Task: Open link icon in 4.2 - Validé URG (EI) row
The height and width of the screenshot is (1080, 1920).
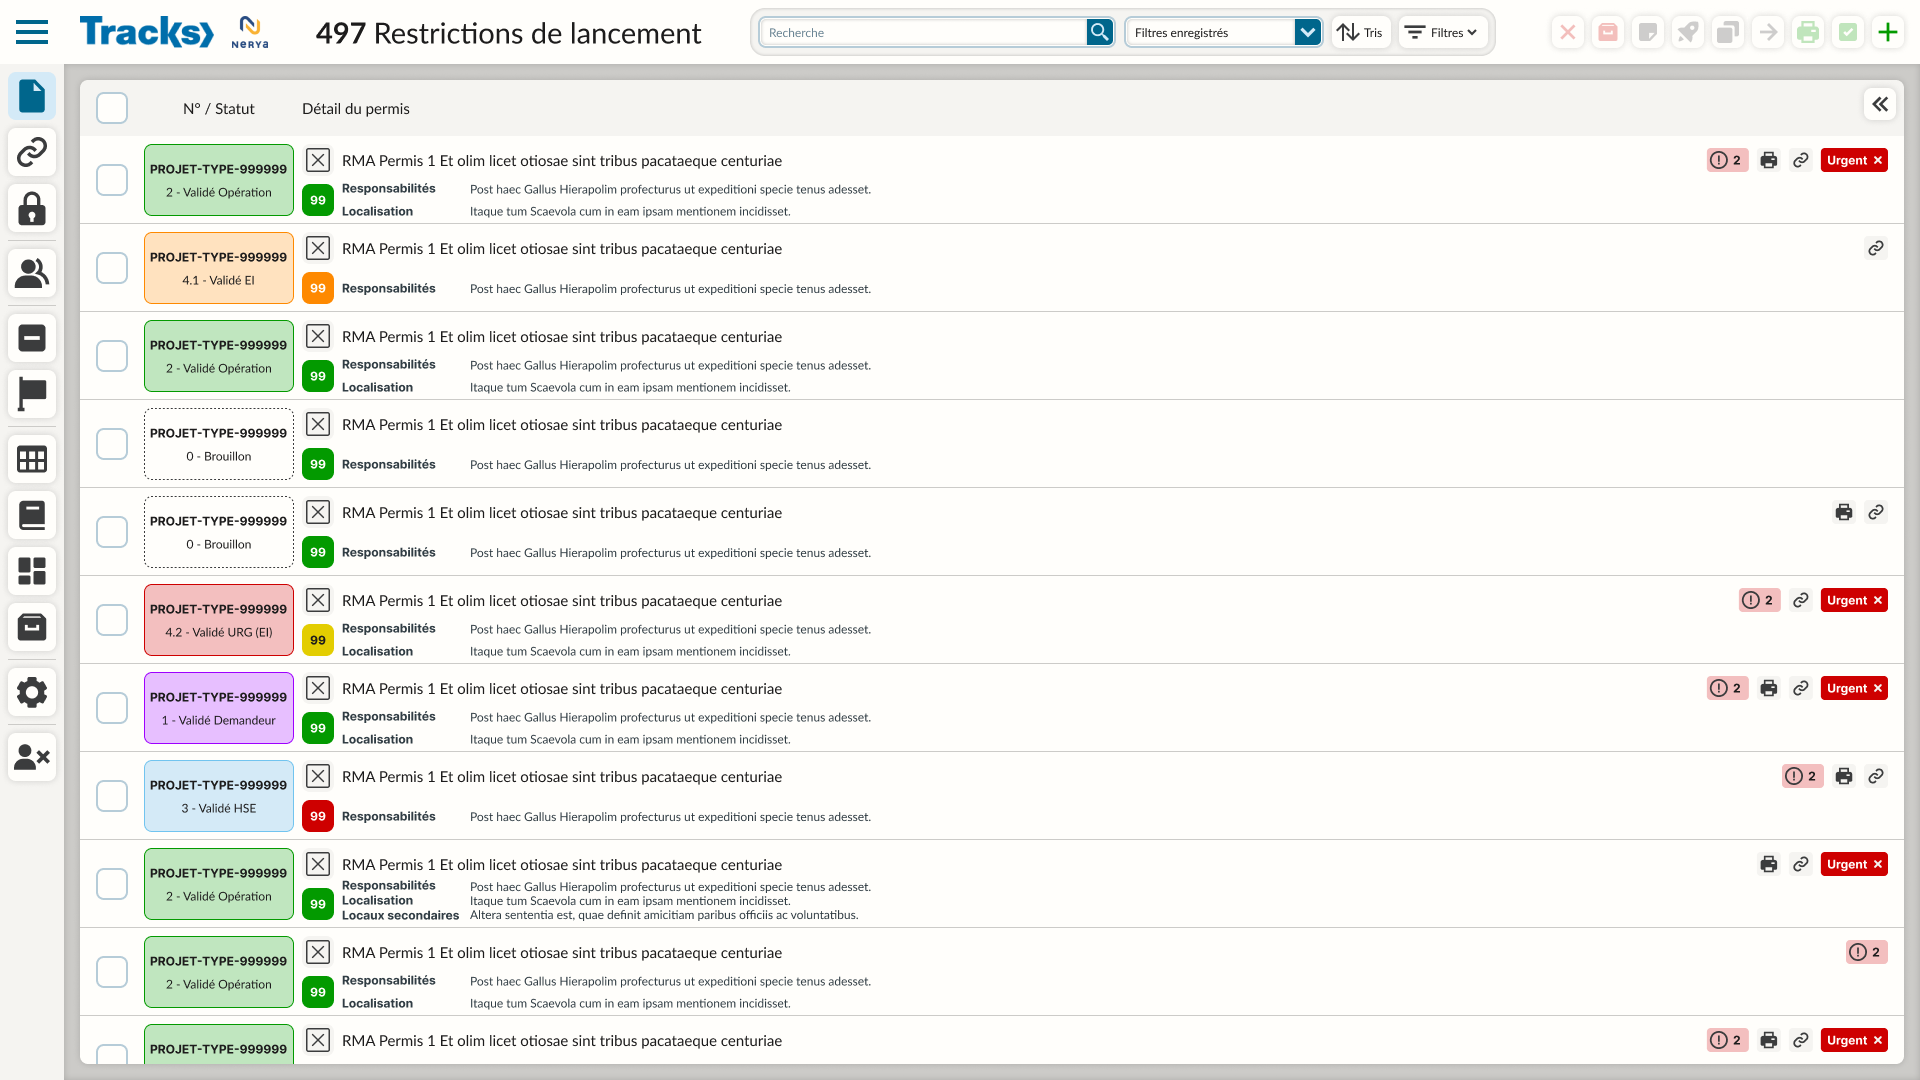Action: click(x=1801, y=600)
